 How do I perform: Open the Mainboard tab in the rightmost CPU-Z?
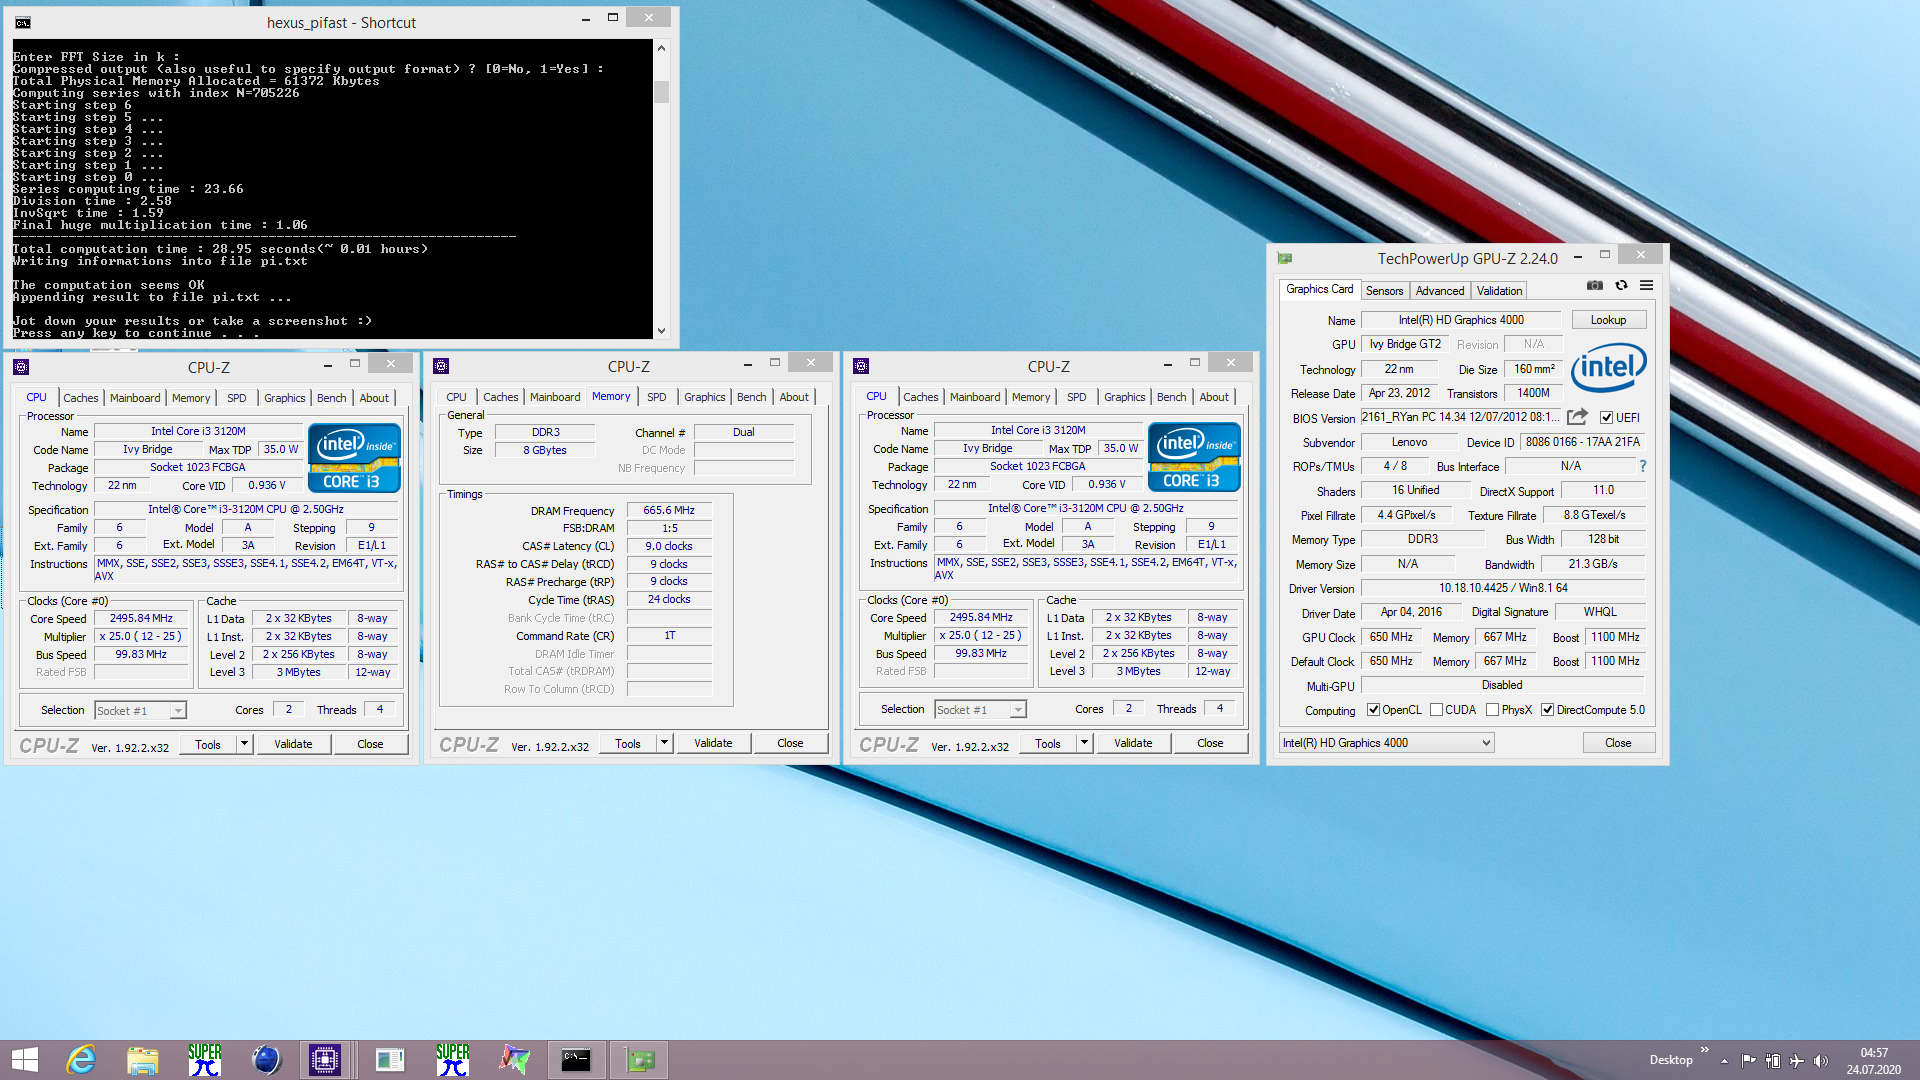pos(975,397)
